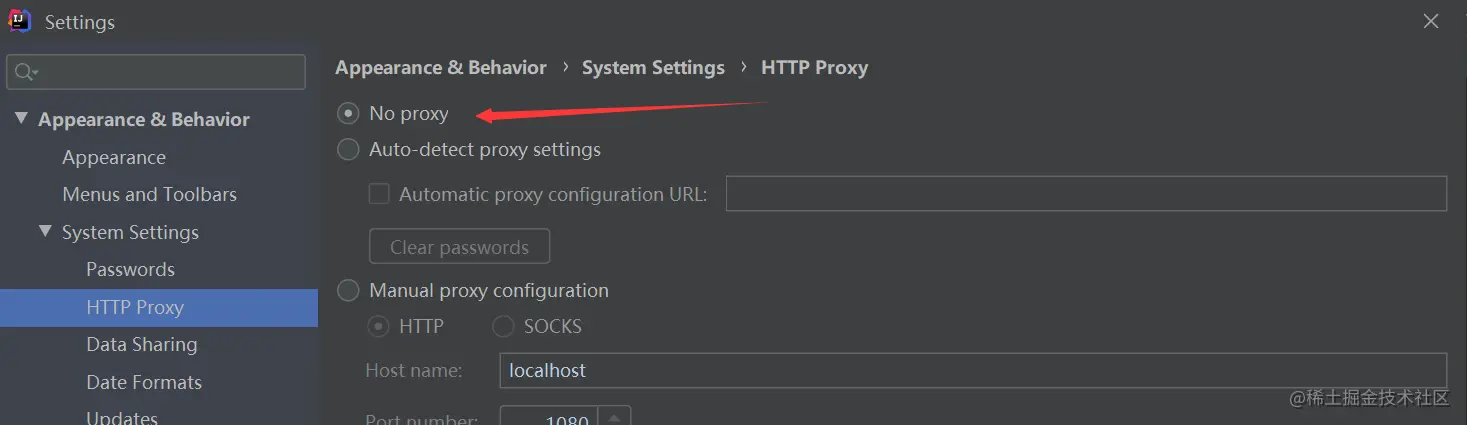Select Auto-detect proxy settings option
Screen dimensions: 1467x425
click(x=348, y=150)
